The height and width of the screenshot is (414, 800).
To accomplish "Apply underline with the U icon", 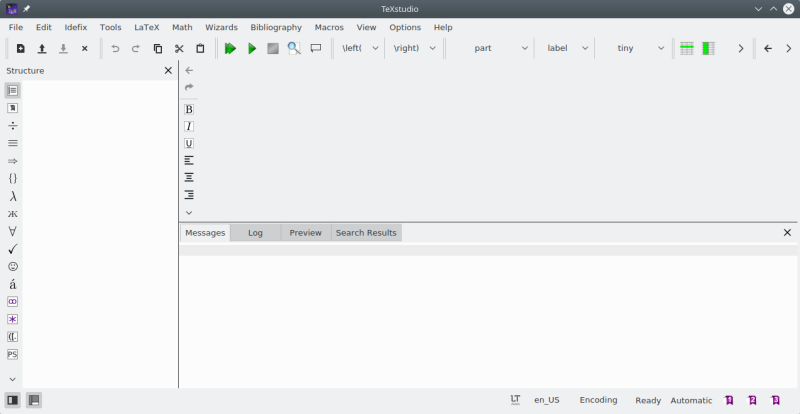I will click(x=189, y=143).
